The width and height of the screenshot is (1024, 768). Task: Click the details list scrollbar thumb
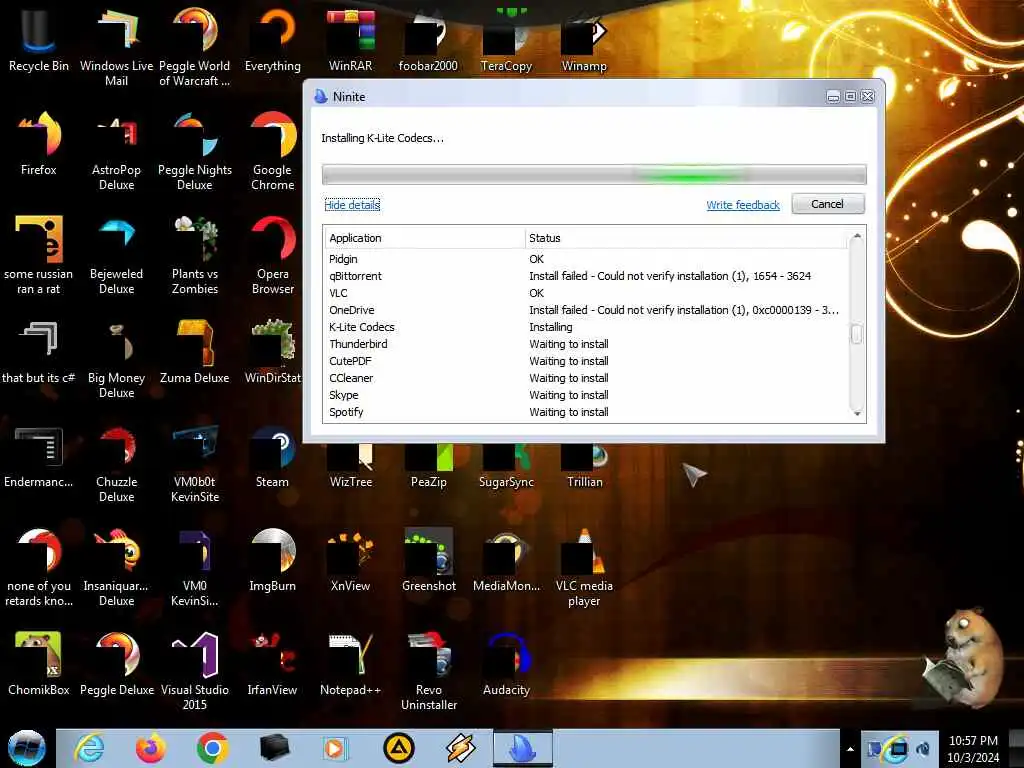[857, 334]
